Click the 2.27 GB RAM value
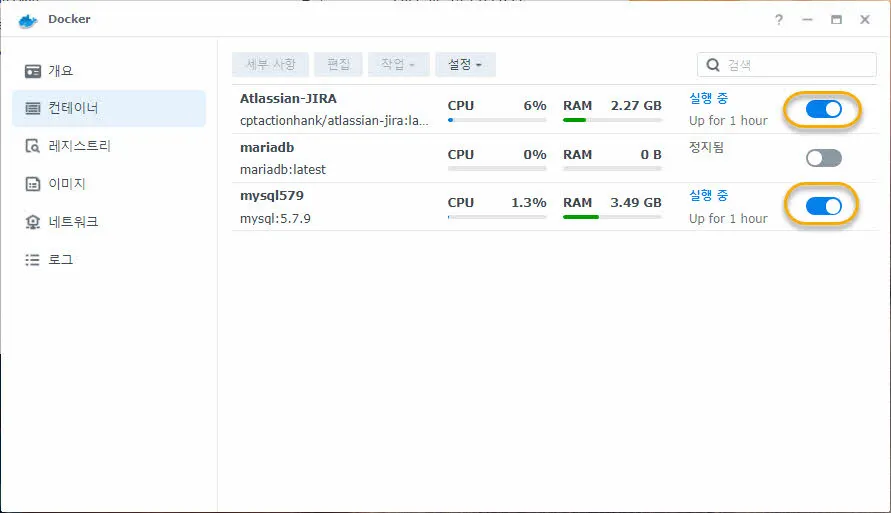891x513 pixels. (x=636, y=106)
